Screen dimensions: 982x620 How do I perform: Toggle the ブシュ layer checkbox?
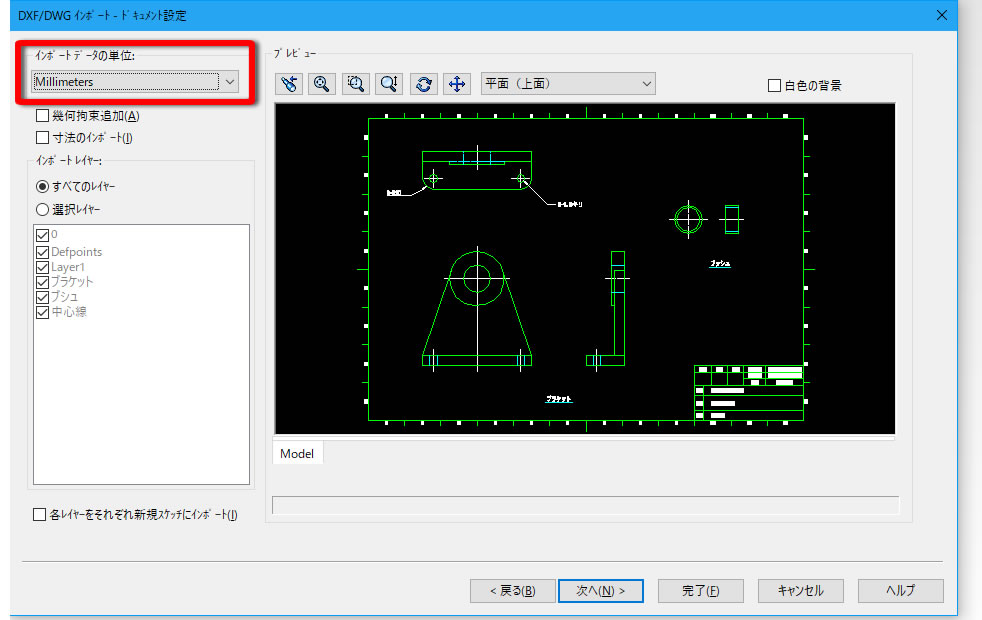43,297
